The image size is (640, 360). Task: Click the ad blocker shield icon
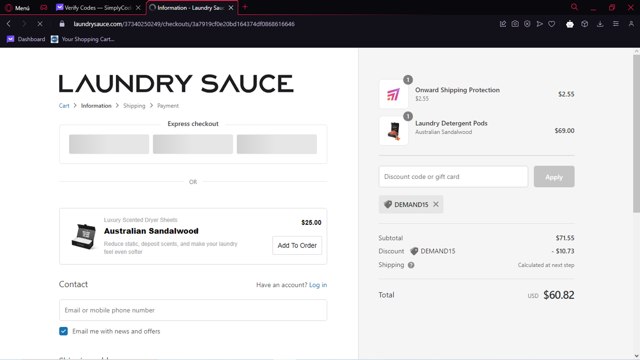527,24
